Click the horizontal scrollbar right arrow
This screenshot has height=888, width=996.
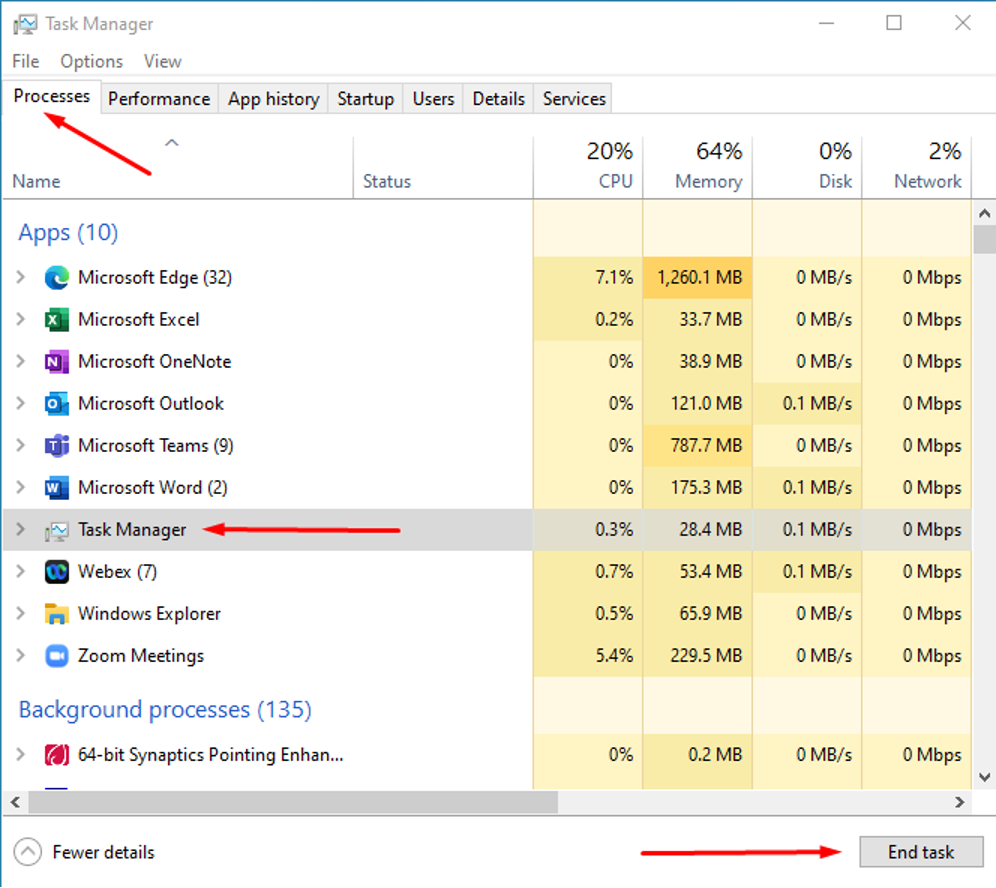click(x=960, y=802)
